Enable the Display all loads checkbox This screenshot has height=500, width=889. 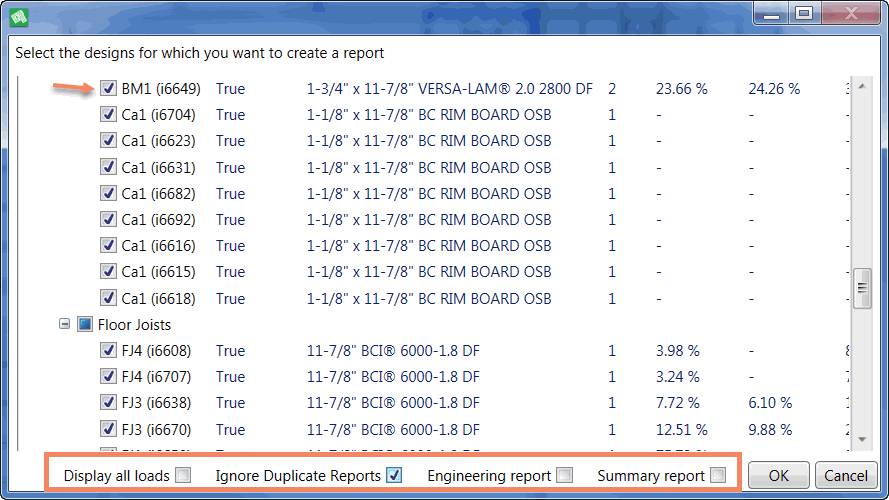point(183,475)
